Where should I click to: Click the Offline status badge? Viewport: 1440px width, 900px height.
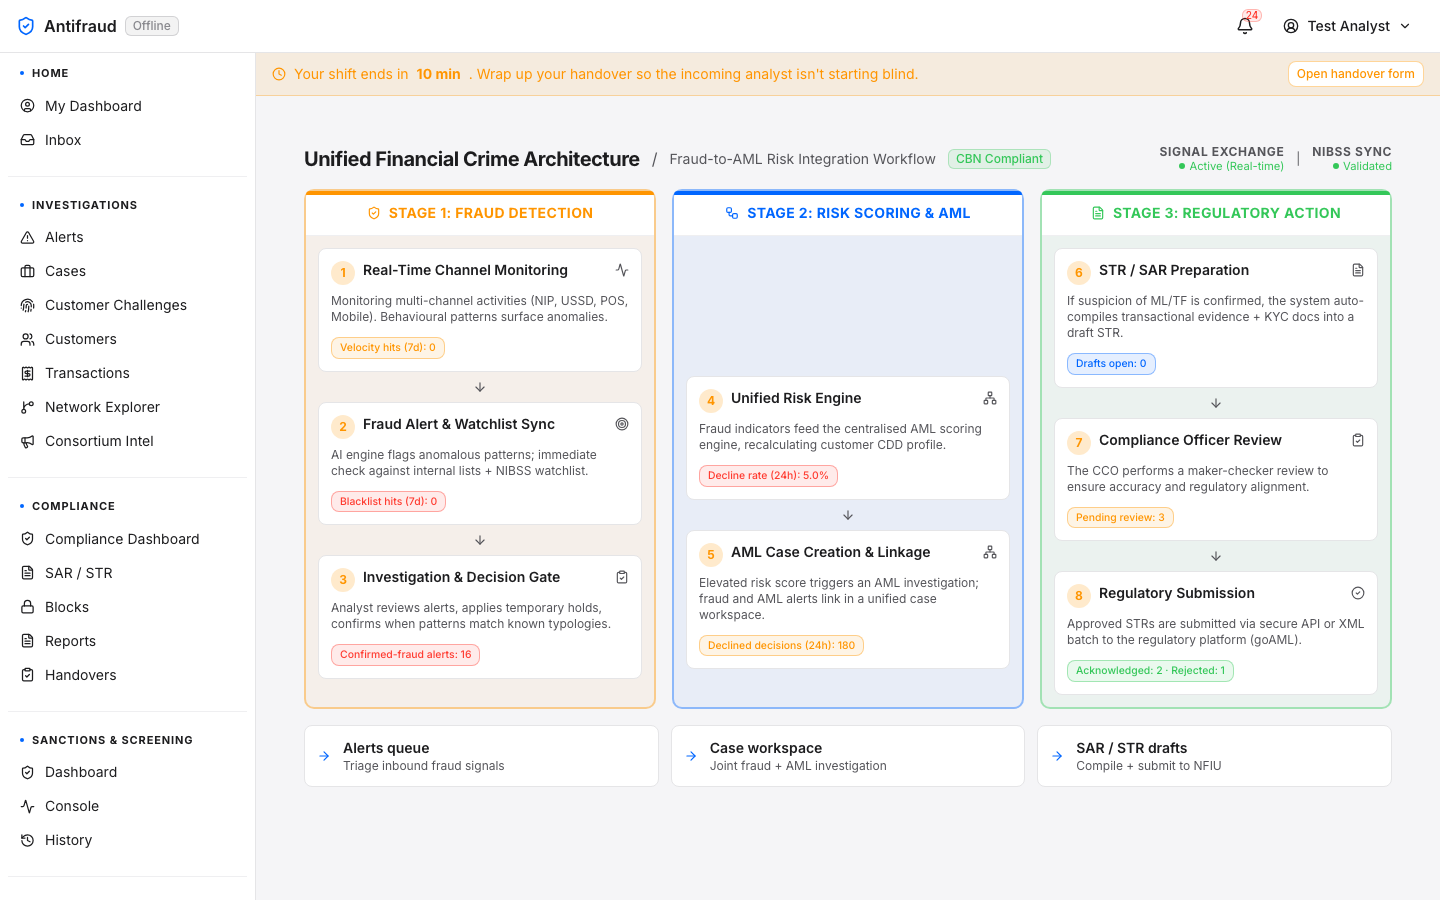[152, 26]
